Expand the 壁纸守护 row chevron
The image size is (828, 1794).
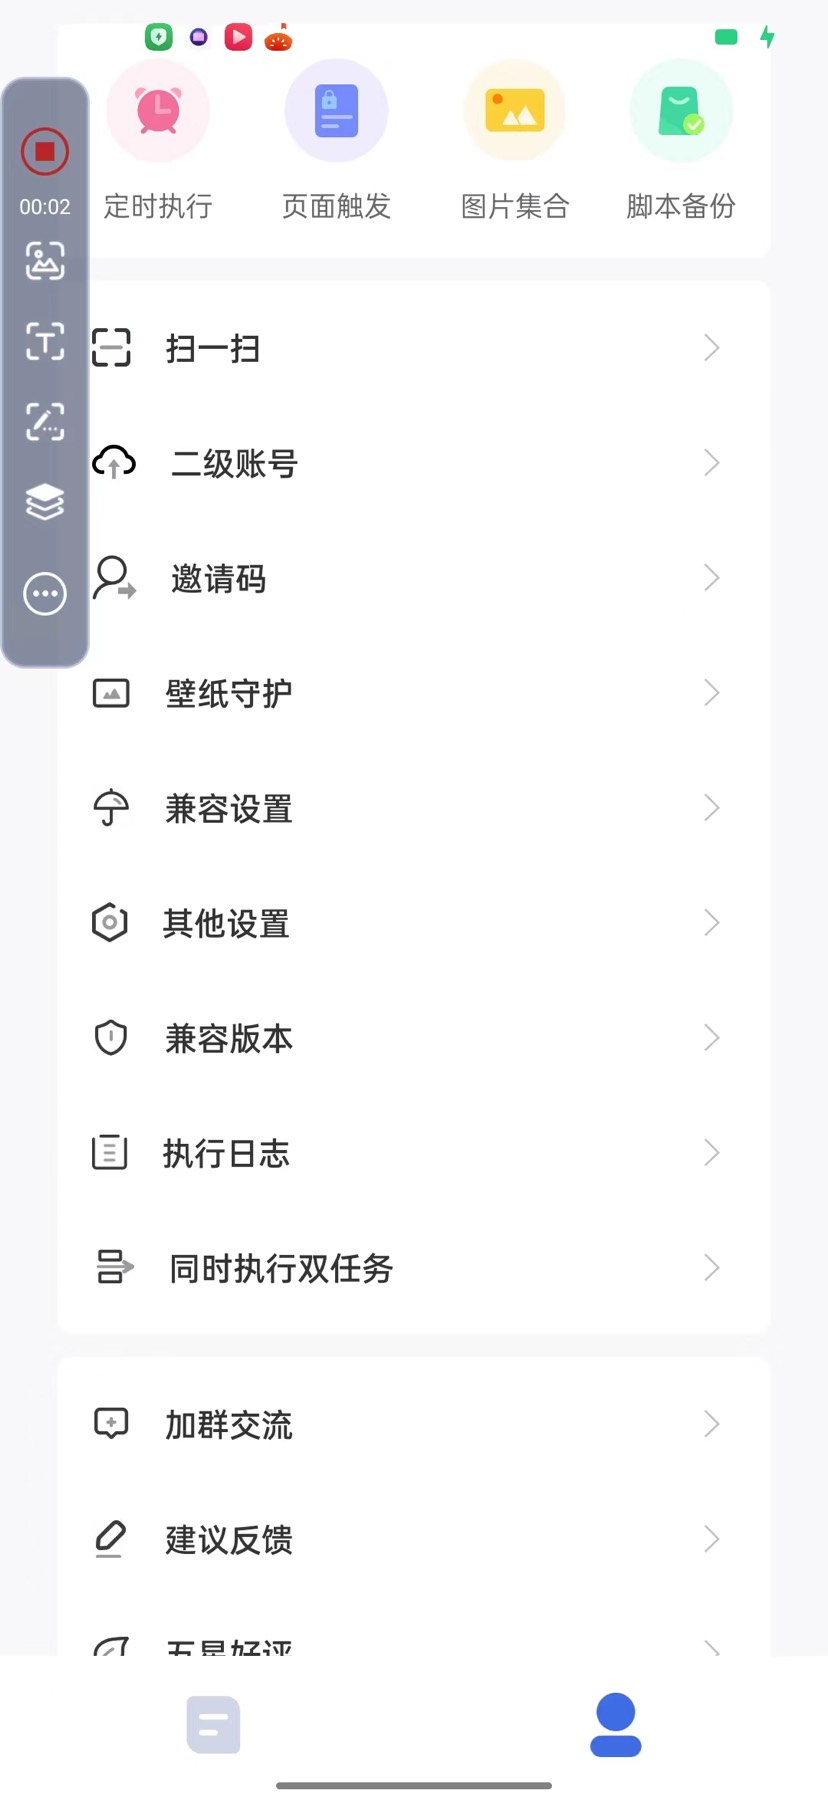pyautogui.click(x=711, y=693)
